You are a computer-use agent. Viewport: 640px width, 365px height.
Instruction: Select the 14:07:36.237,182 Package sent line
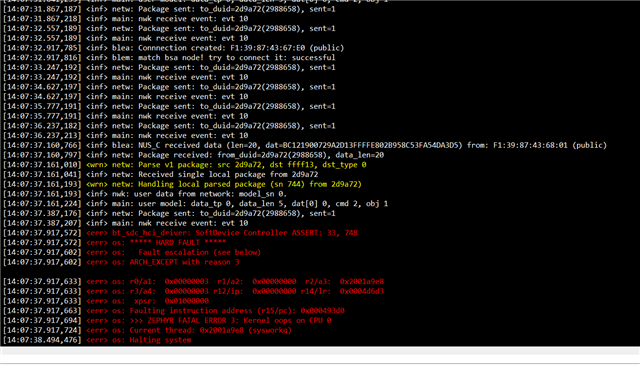169,126
